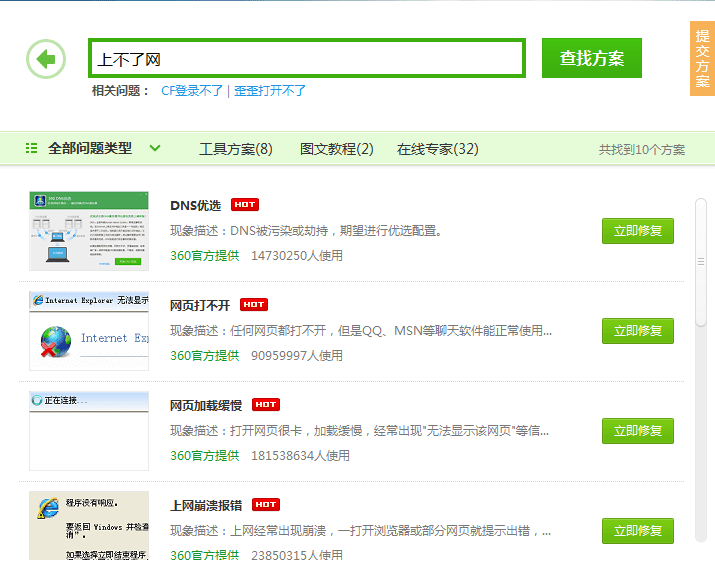The image size is (715, 565).
Task: Click the list icon beside 全部问题类型
Action: pos(31,148)
